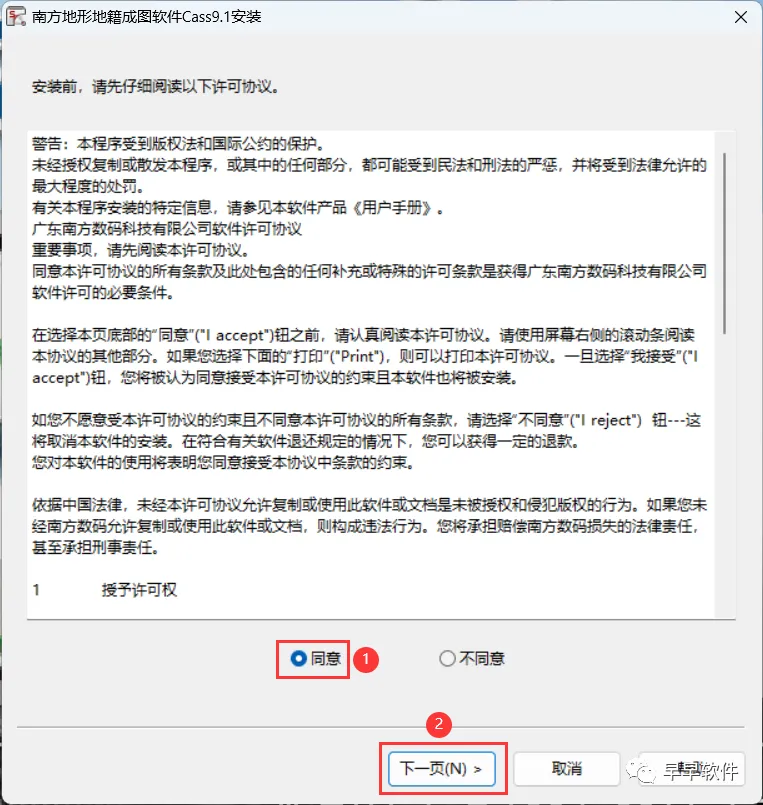The height and width of the screenshot is (805, 763).
Task: Click the 授予许可权 section heading line
Action: coord(105,590)
